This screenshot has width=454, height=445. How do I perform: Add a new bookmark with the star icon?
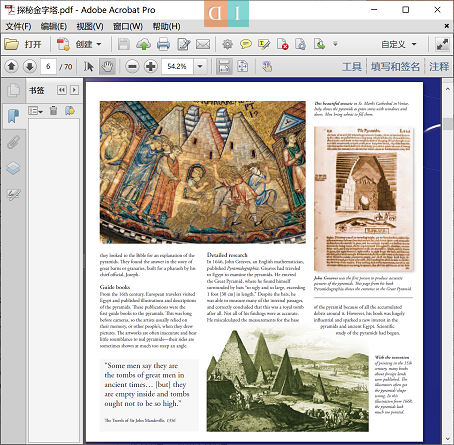coord(70,110)
